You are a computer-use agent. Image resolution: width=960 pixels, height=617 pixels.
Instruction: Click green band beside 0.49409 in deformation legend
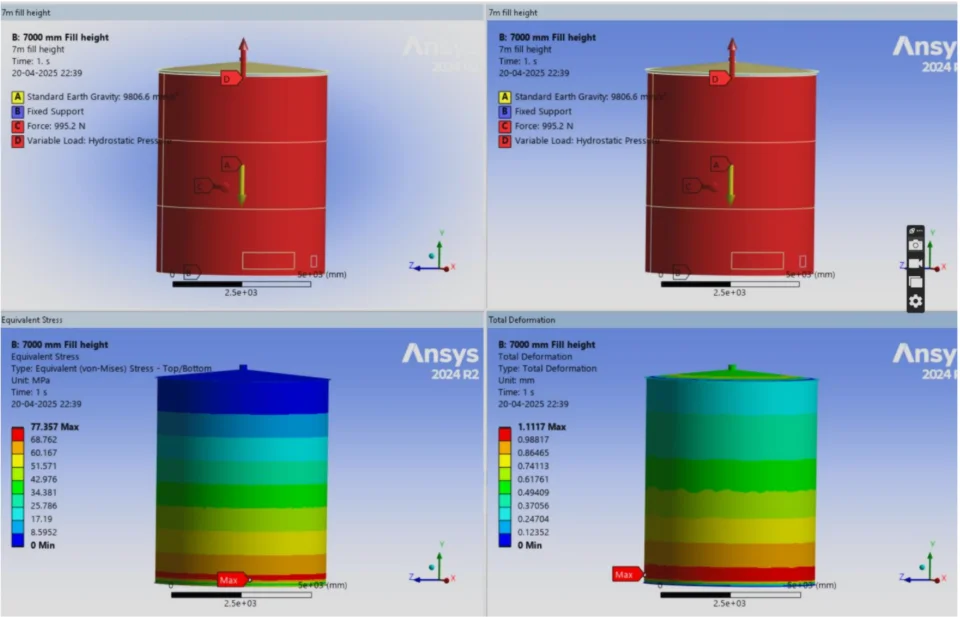505,487
